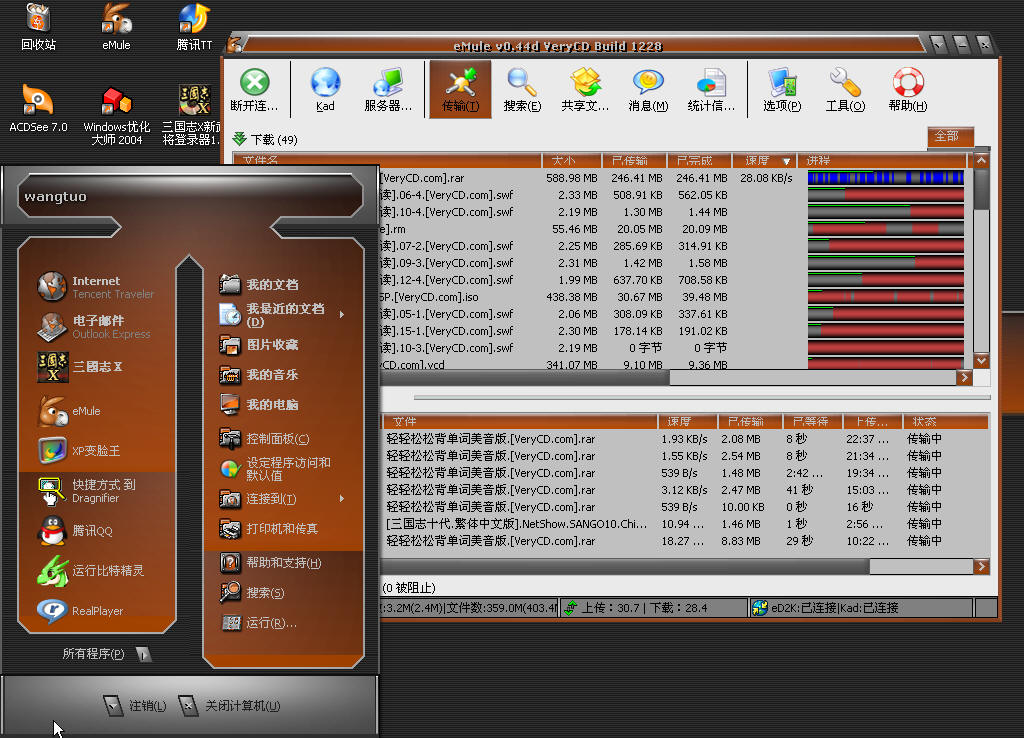Launch 三国志 X from the Start menu

[x=80, y=366]
